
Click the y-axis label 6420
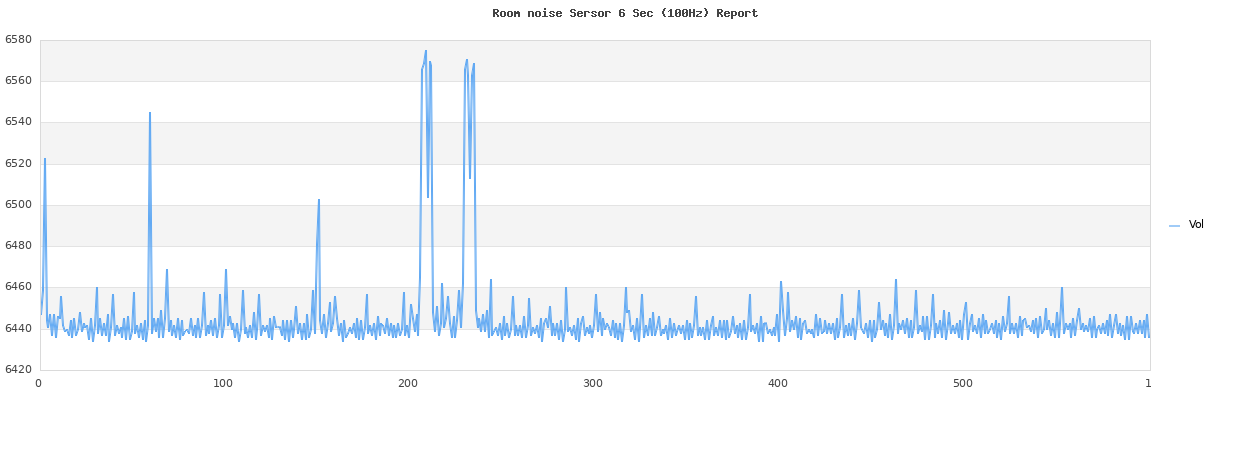[18, 369]
